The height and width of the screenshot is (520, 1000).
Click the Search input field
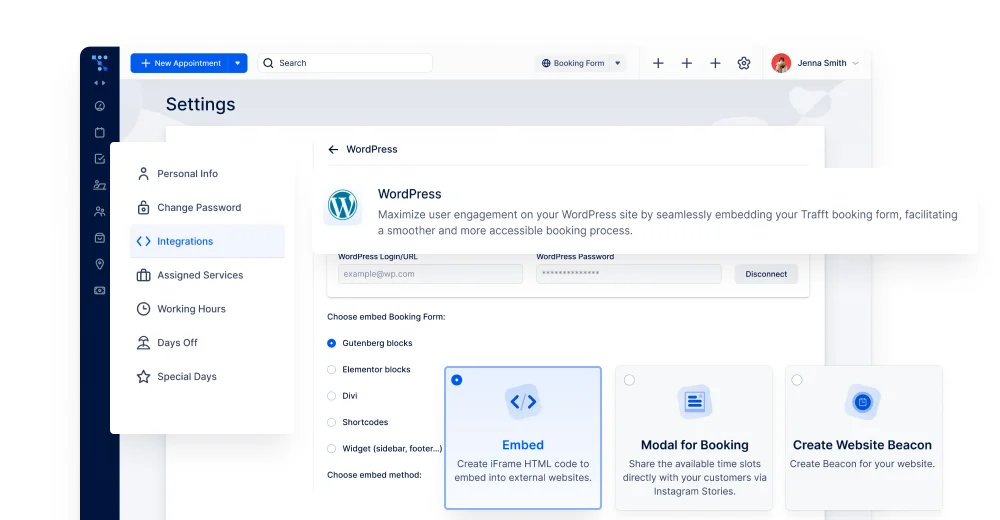coord(345,63)
